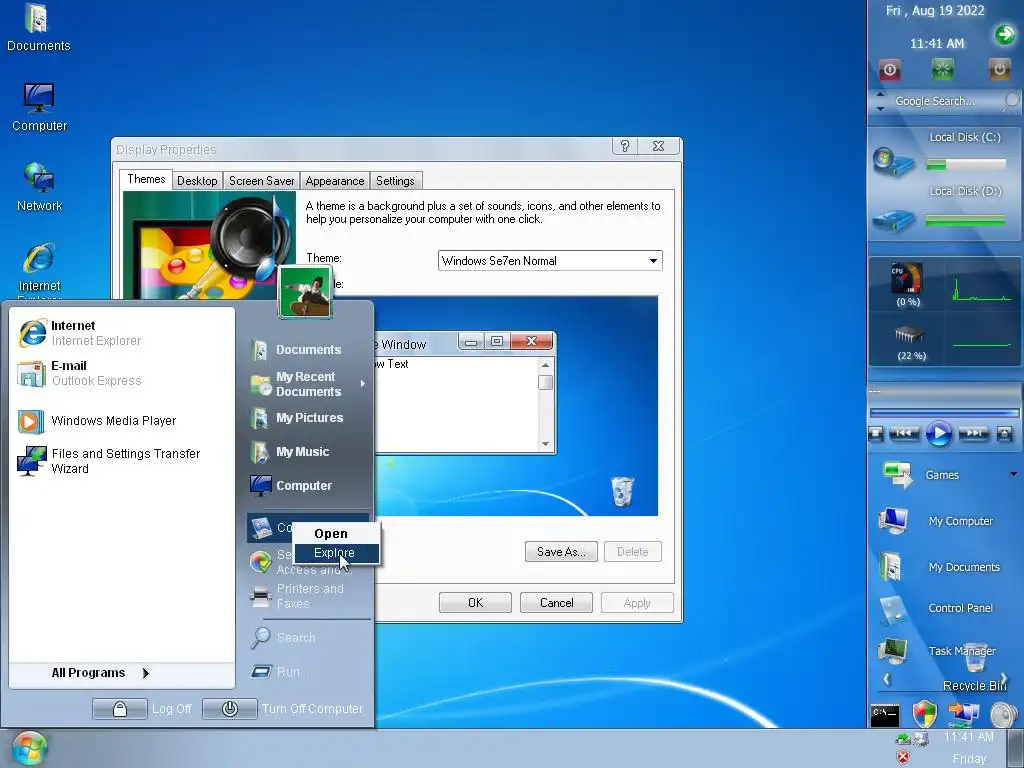Click the Save As... button

[561, 552]
